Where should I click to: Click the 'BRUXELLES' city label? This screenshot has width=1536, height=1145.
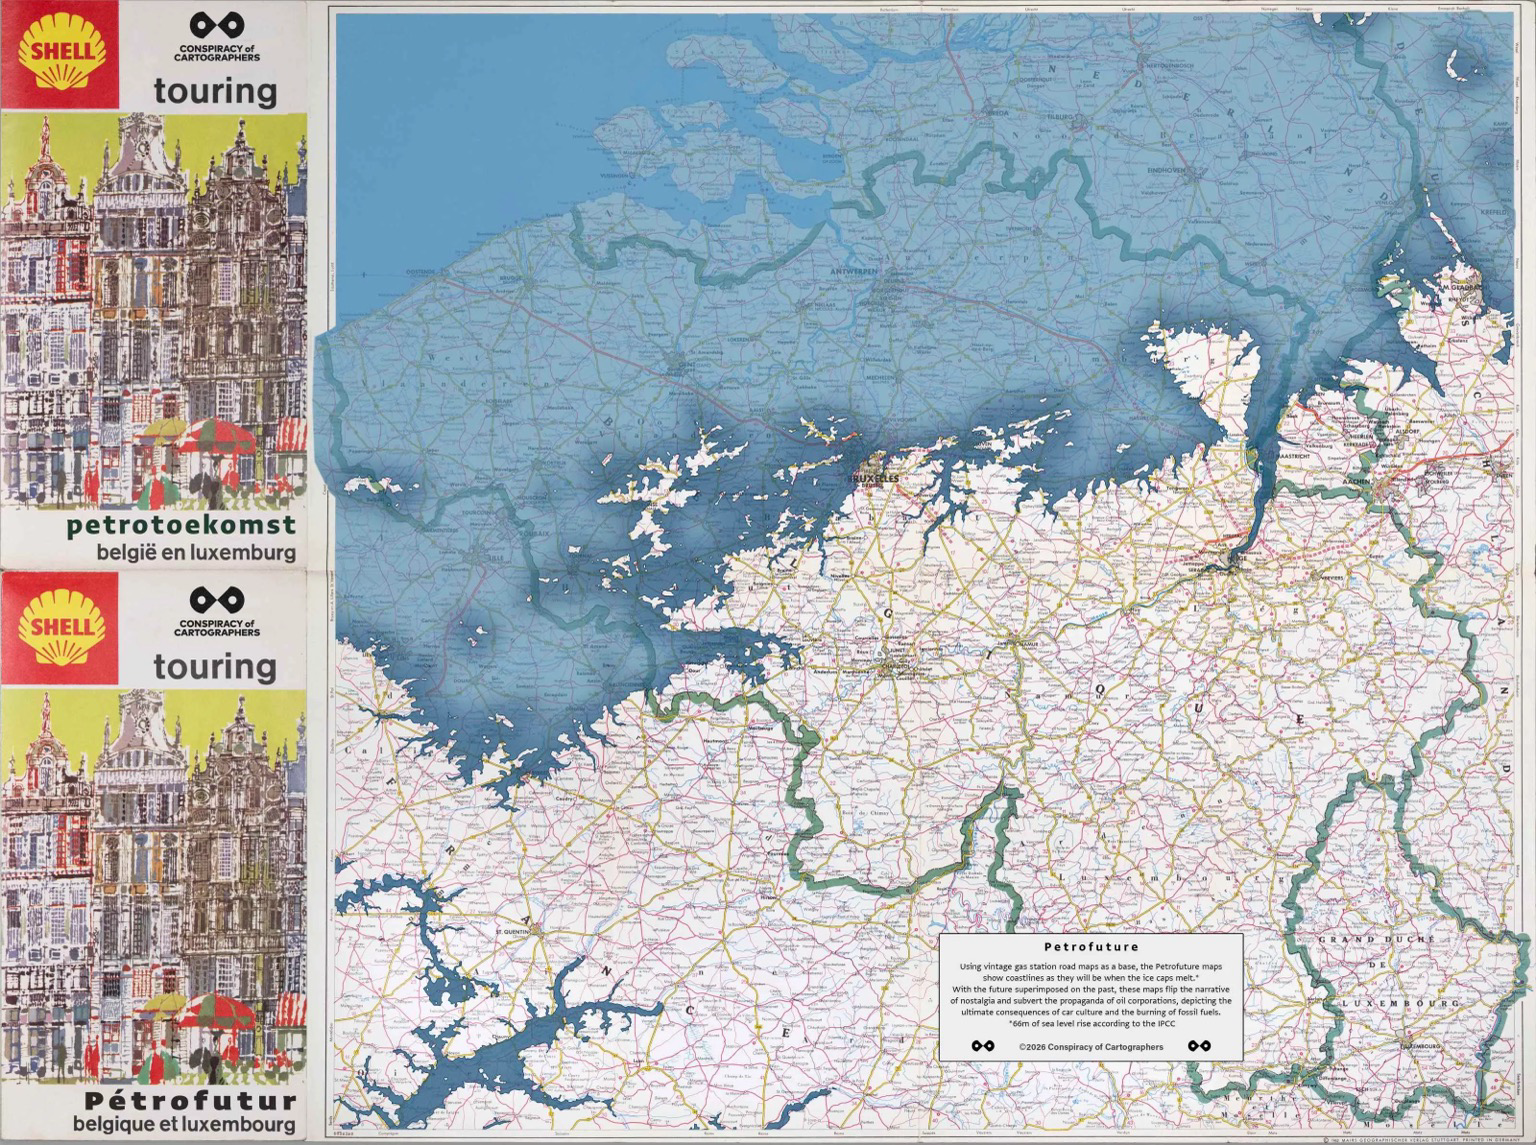873,479
